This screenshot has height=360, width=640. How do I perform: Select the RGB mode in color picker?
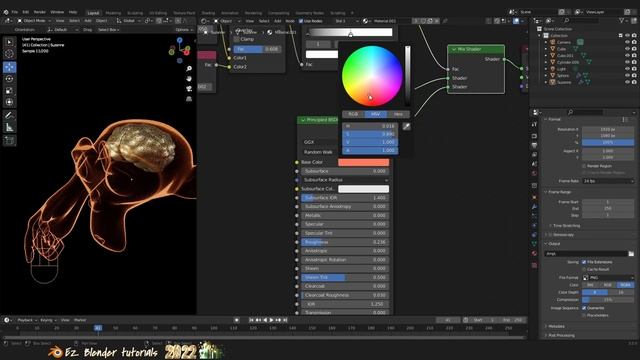click(353, 114)
